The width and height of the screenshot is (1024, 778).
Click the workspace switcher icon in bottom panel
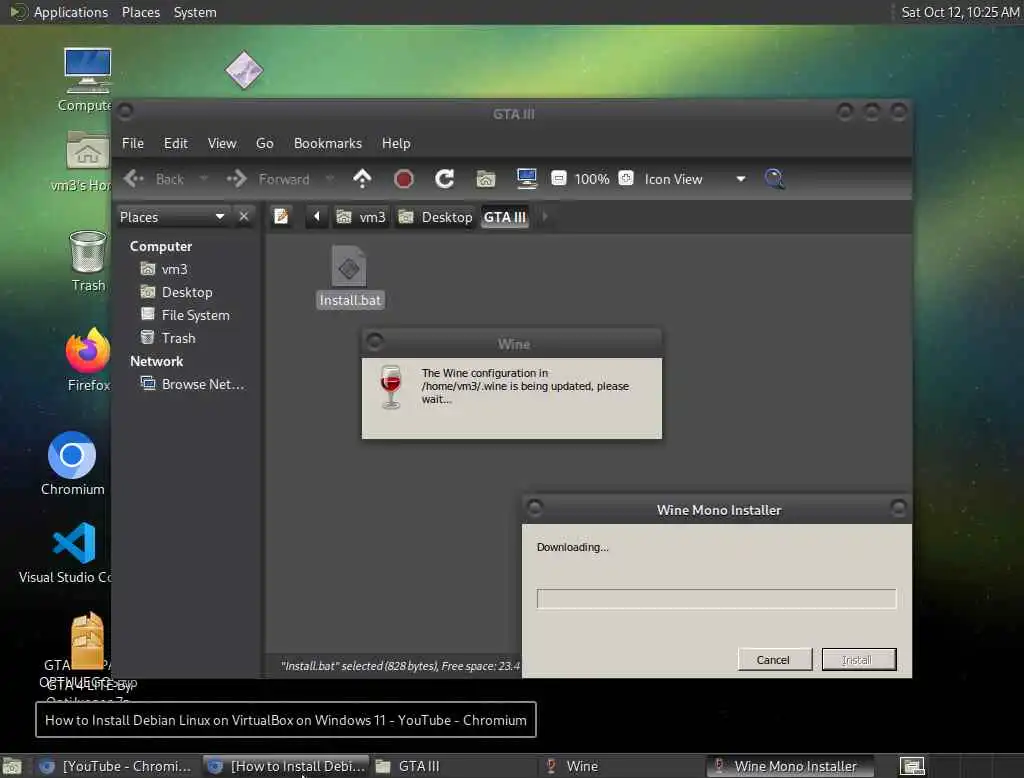[x=912, y=766]
